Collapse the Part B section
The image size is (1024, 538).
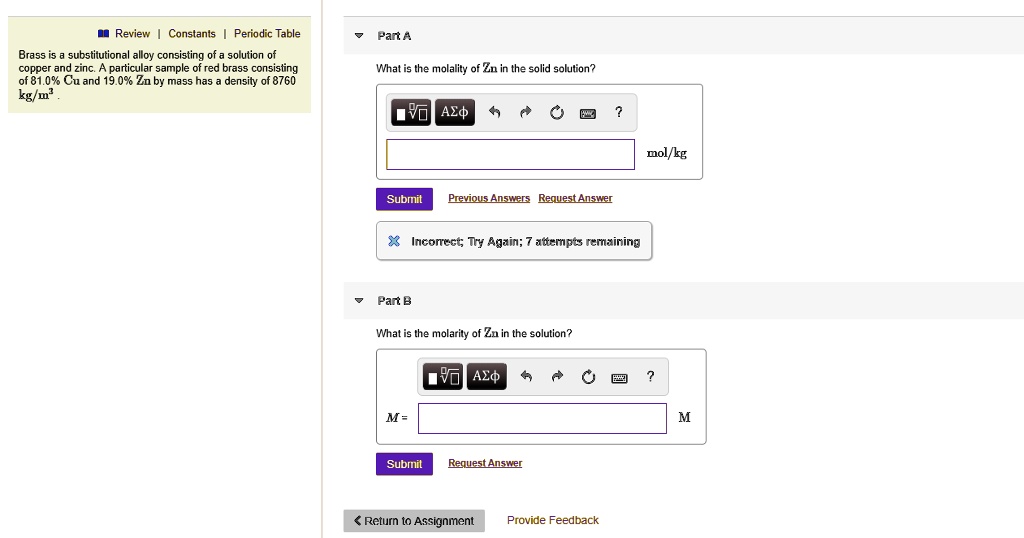[359, 300]
